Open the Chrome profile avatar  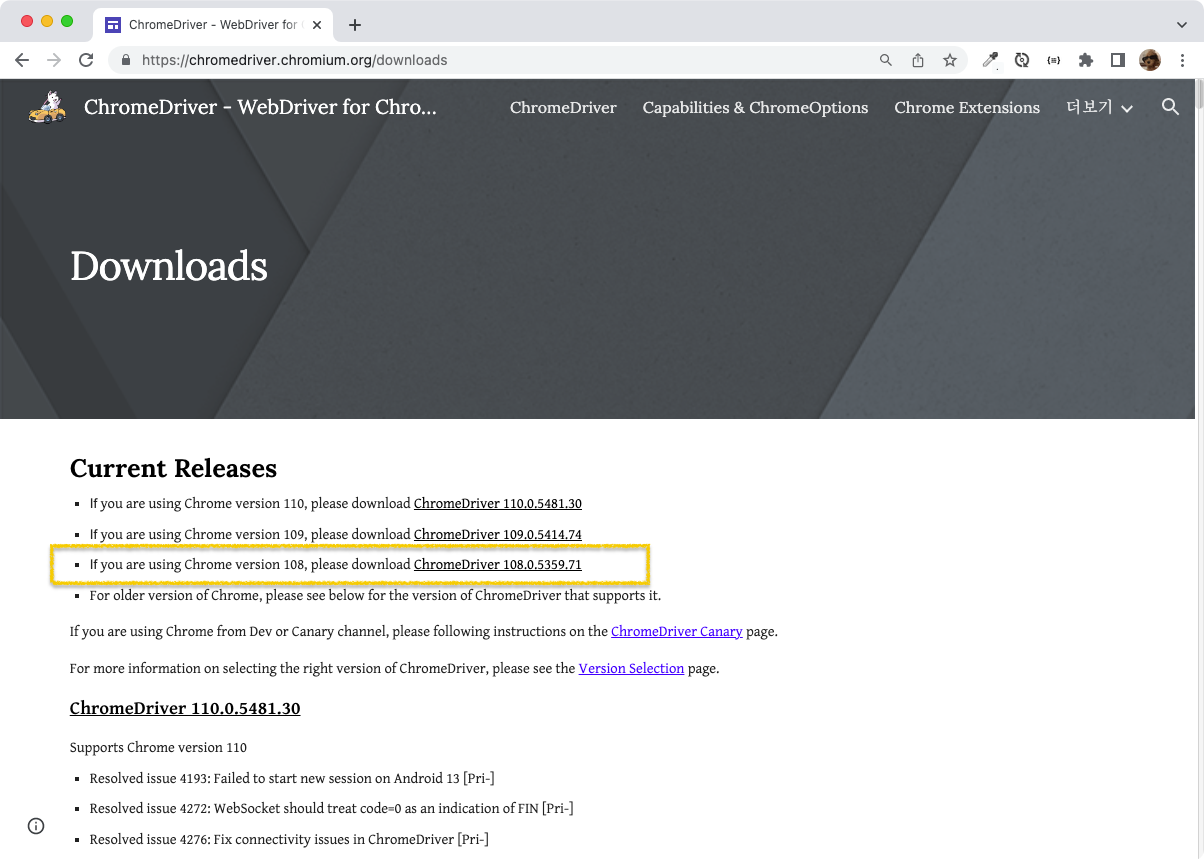[1150, 60]
